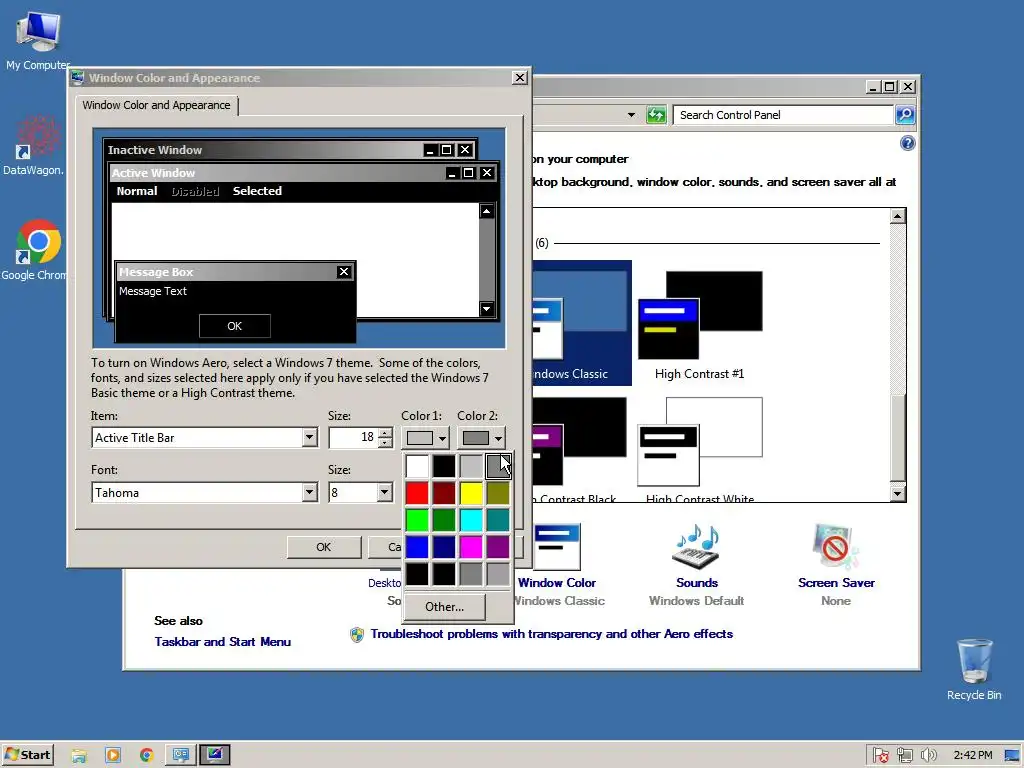Select the olive color swatch
This screenshot has height=768, width=1024.
click(498, 493)
